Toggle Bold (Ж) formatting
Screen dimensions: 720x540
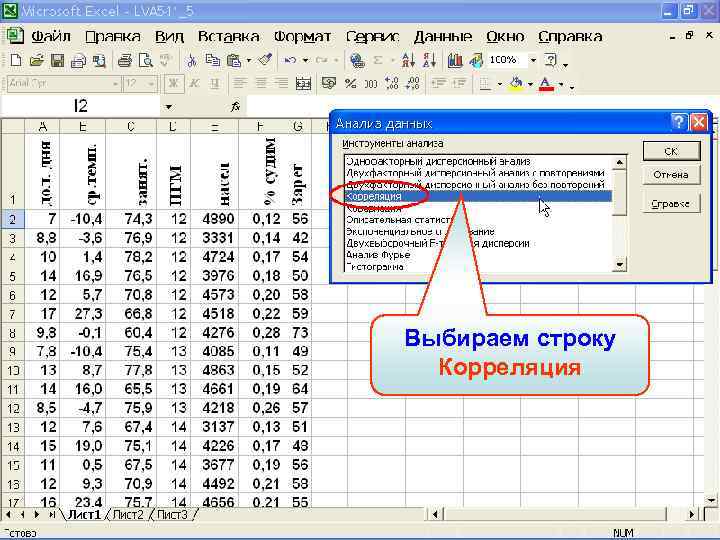click(174, 84)
